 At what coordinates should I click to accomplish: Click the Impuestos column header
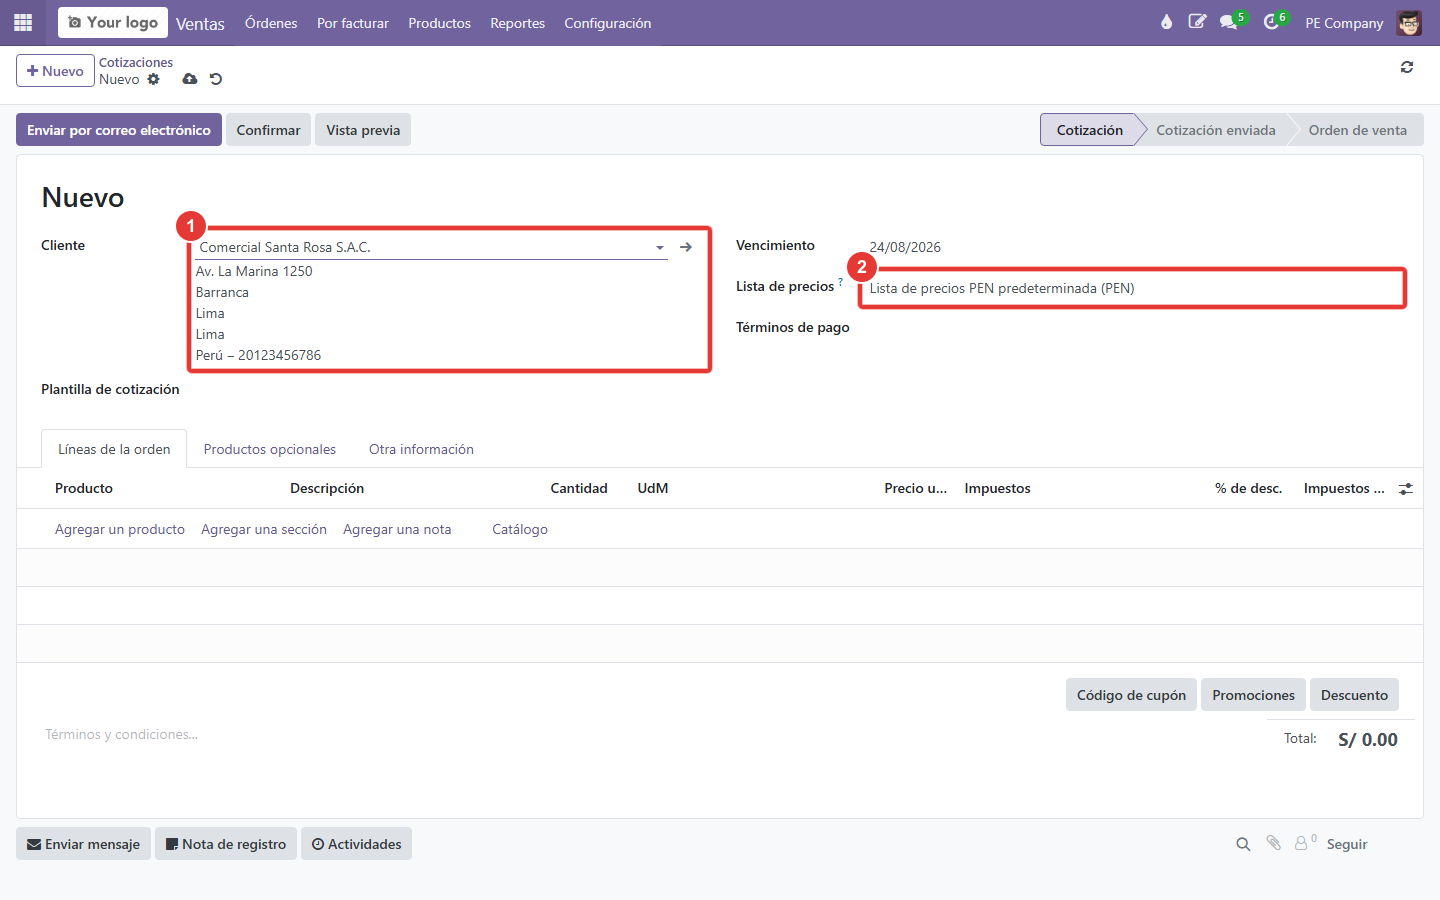[x=997, y=488]
